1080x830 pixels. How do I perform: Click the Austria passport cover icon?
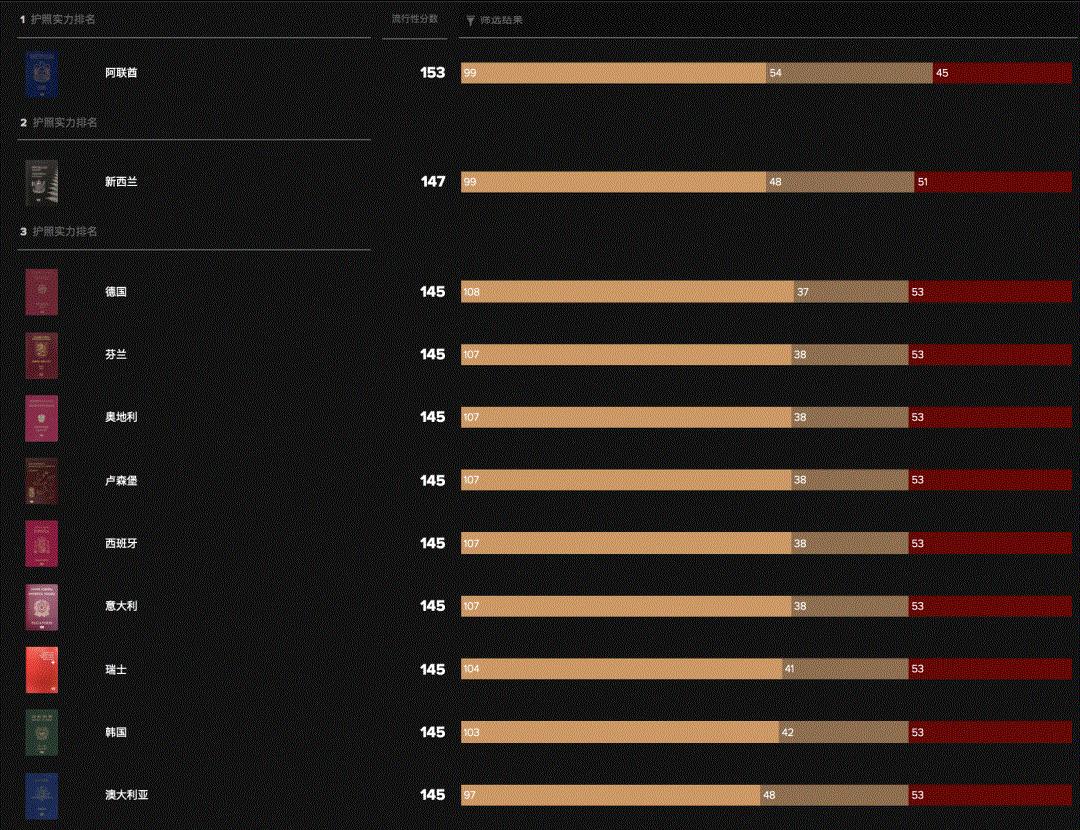click(42, 418)
